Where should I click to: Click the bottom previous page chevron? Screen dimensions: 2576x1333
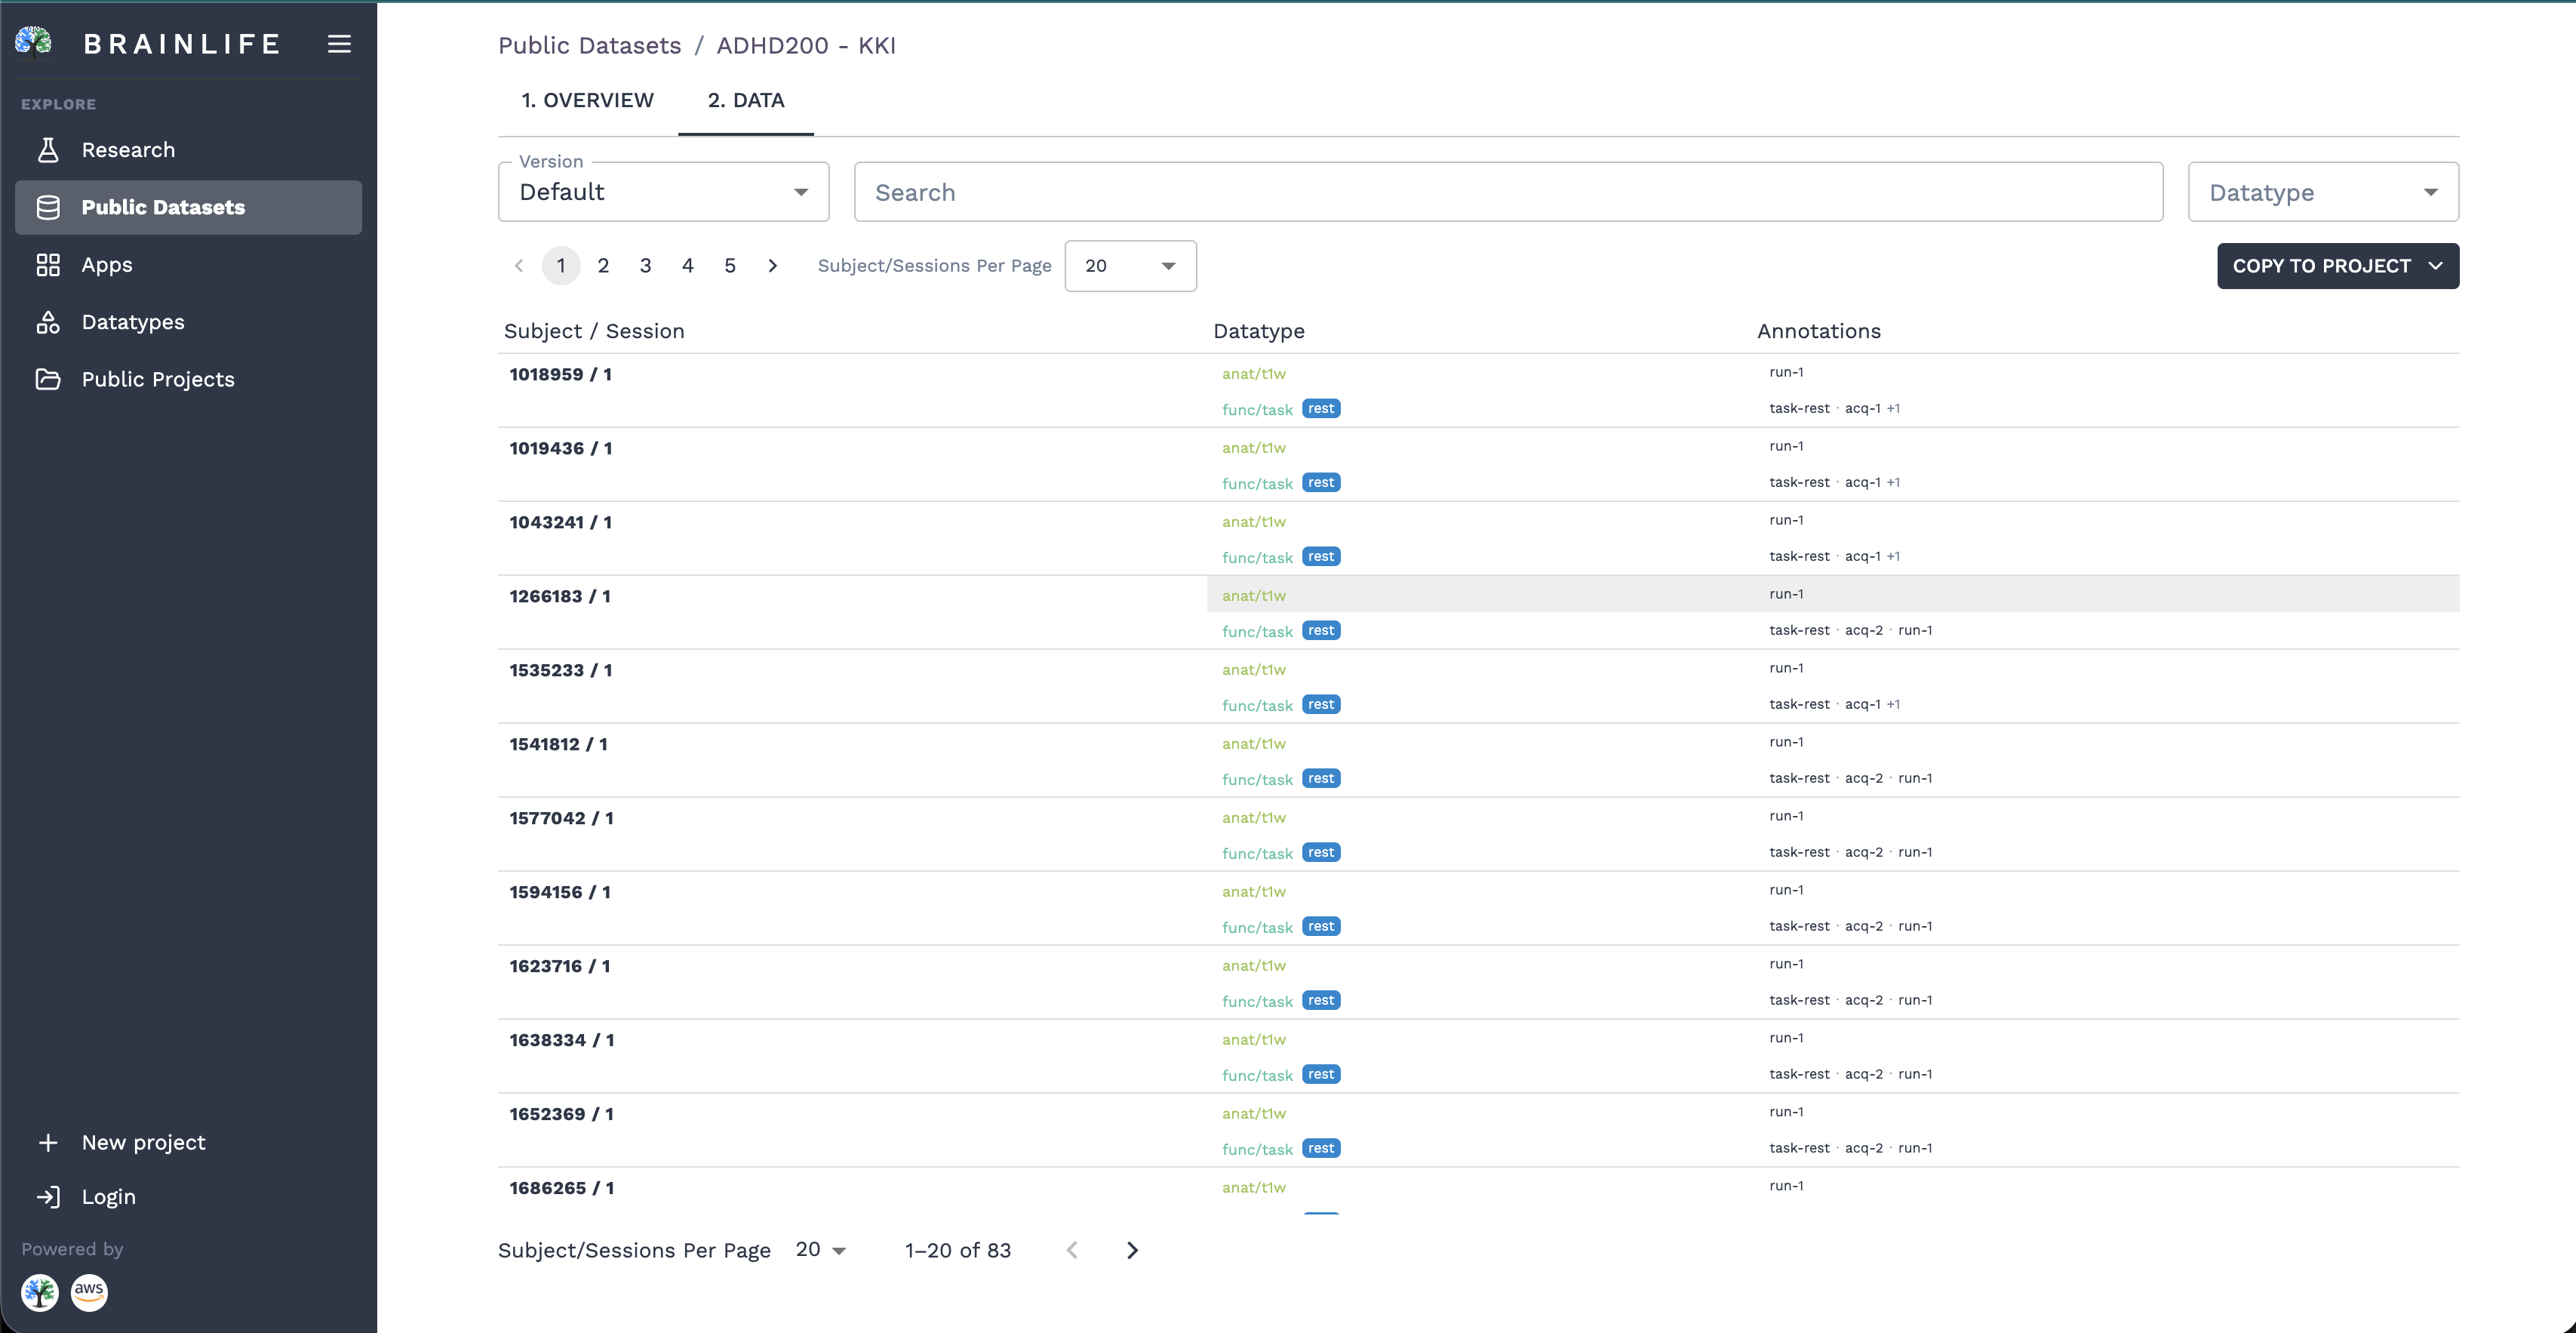click(x=1072, y=1250)
